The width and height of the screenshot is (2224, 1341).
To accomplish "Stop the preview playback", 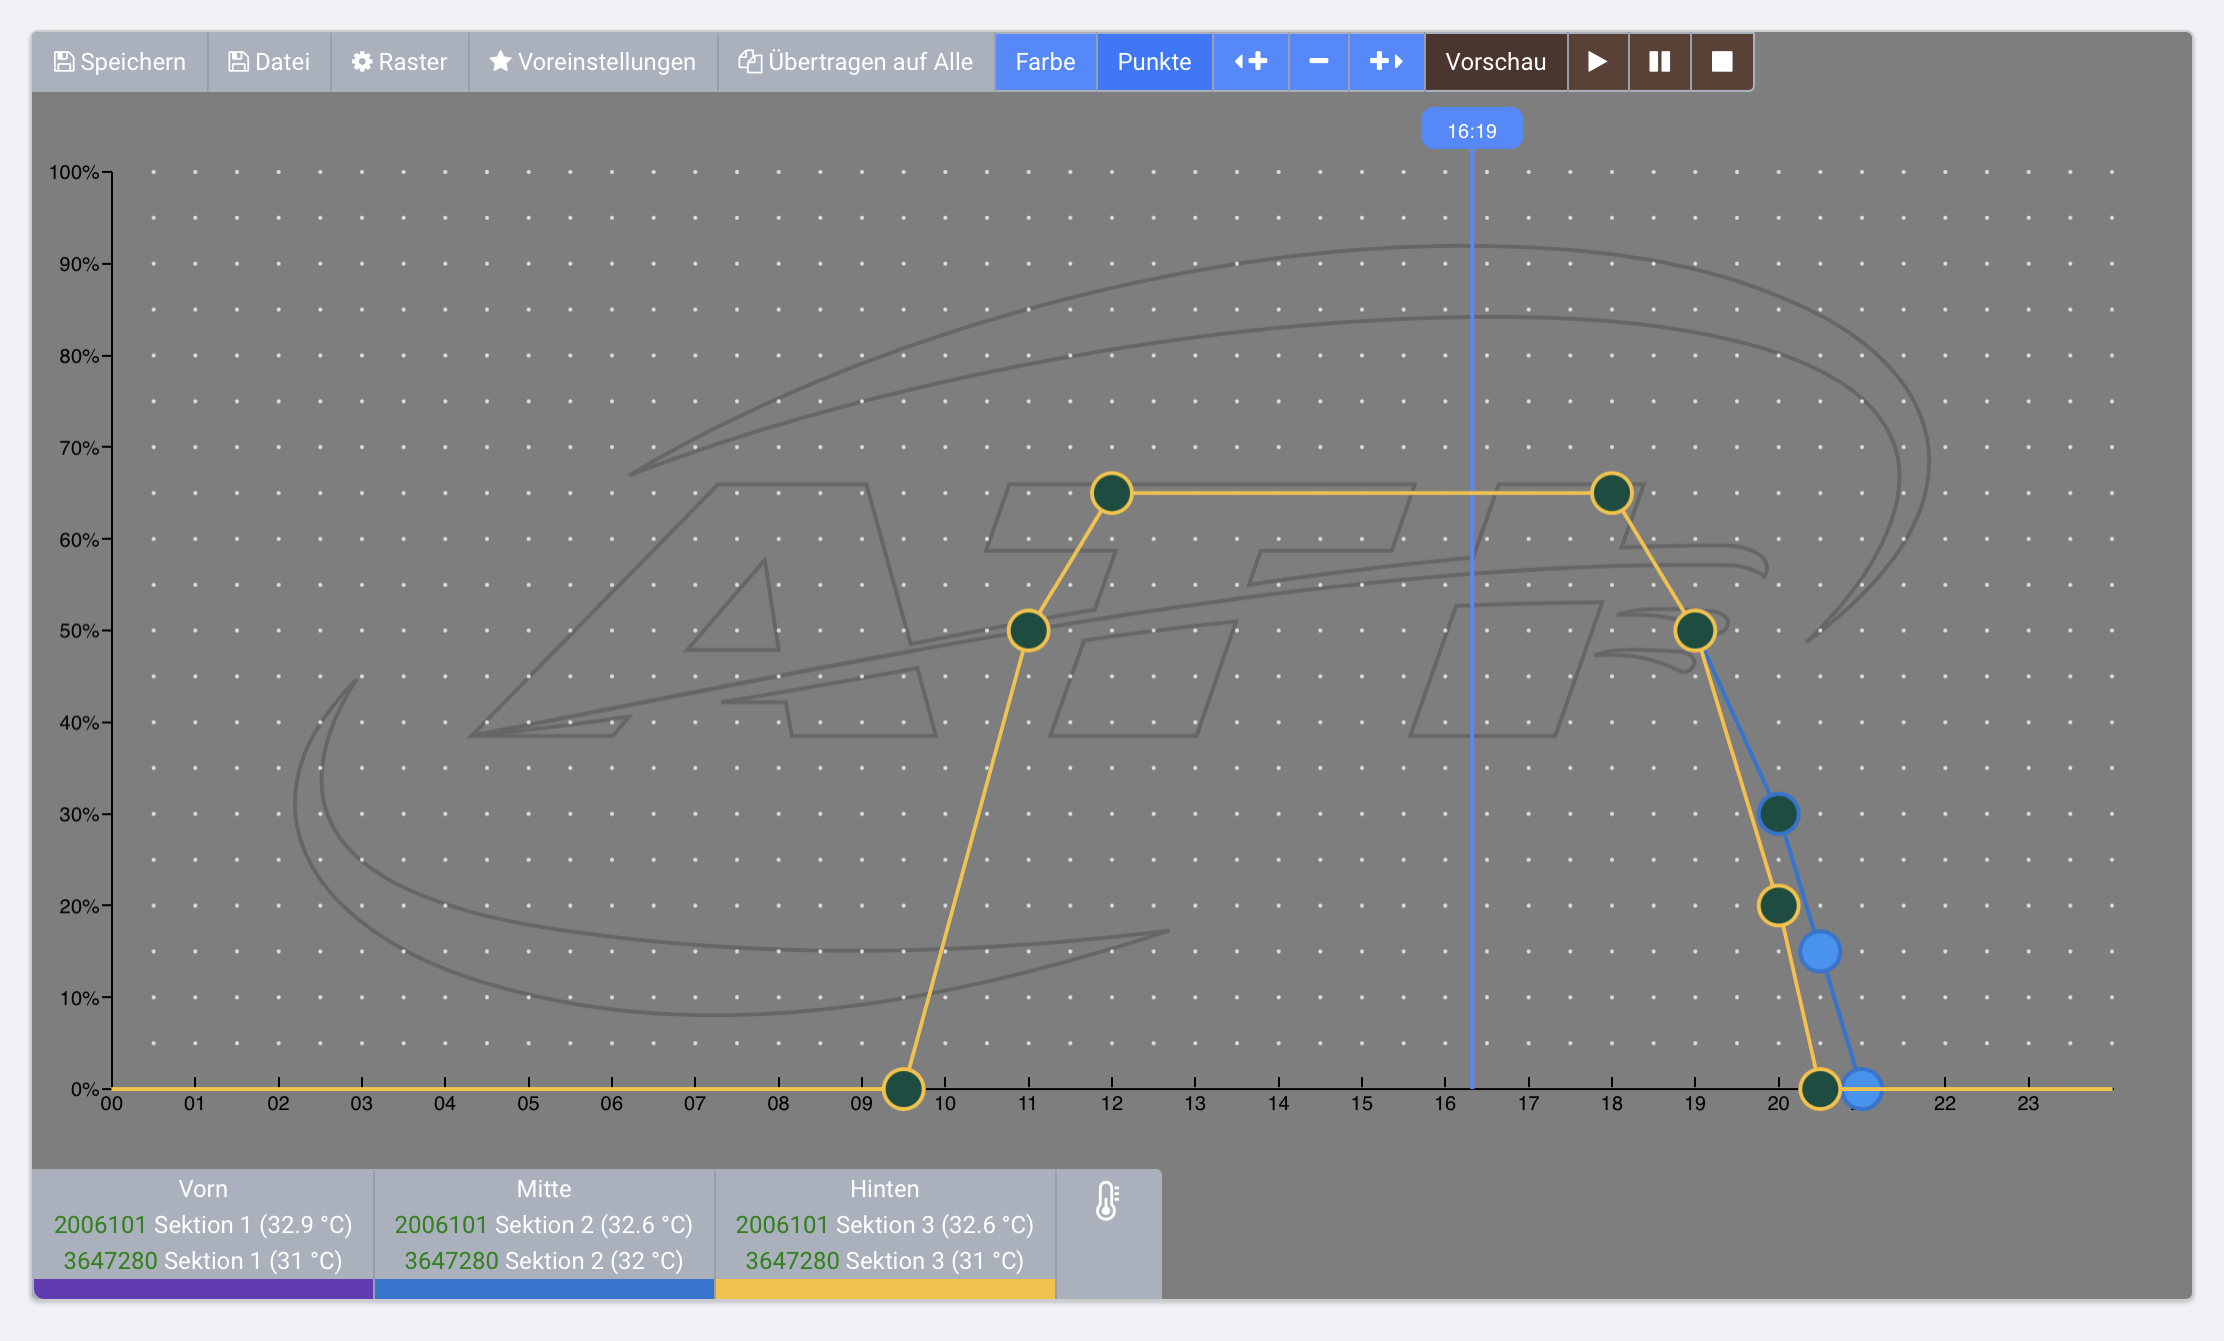I will click(x=1721, y=62).
